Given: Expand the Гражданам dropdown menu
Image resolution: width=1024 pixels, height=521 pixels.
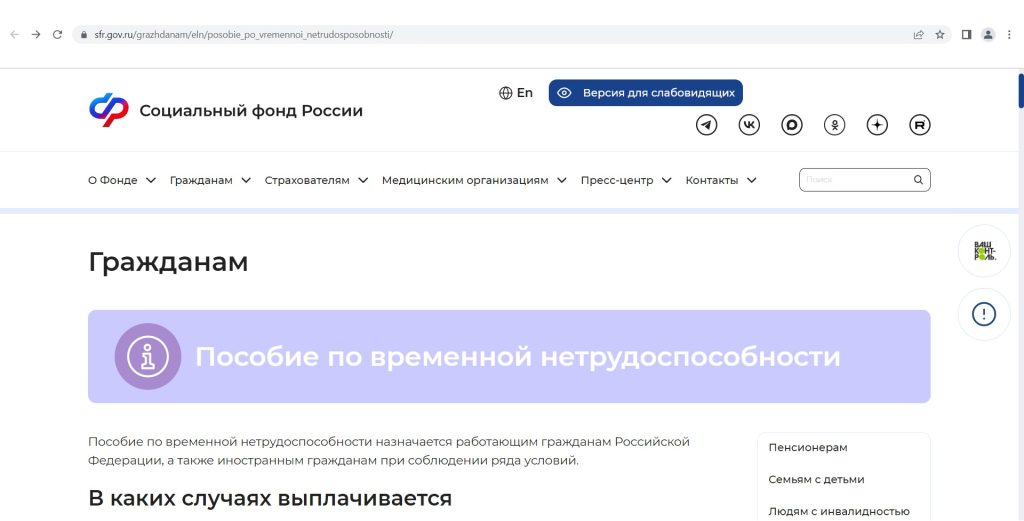Looking at the screenshot, I should [210, 180].
